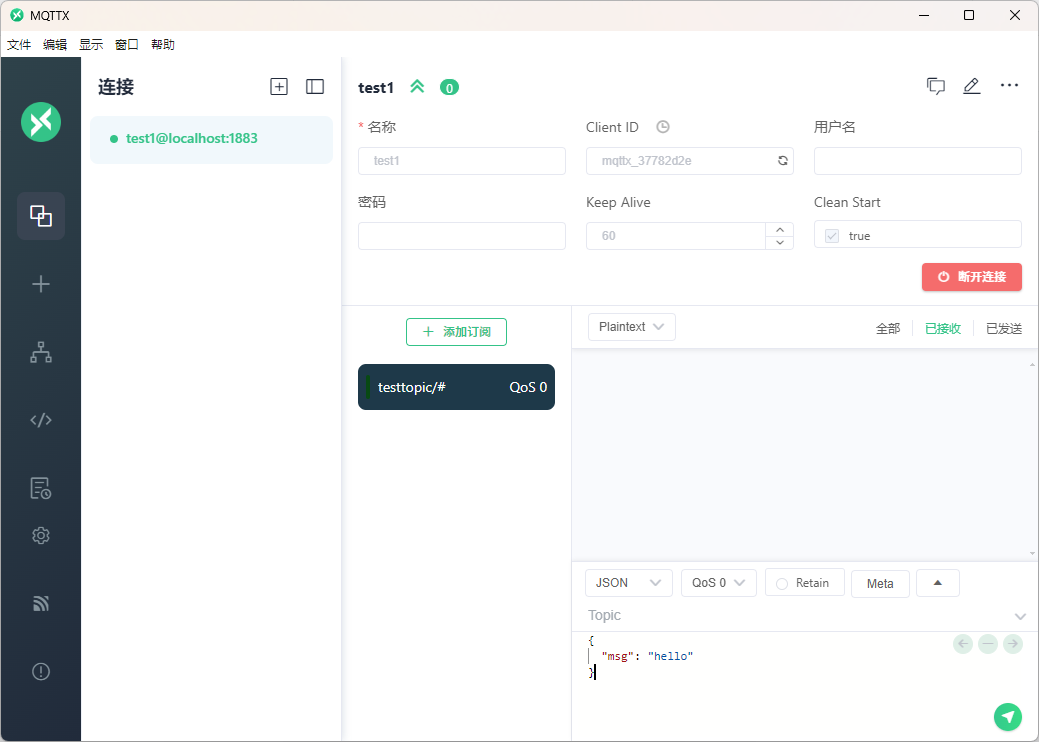Click the 断开连接 button

point(971,277)
